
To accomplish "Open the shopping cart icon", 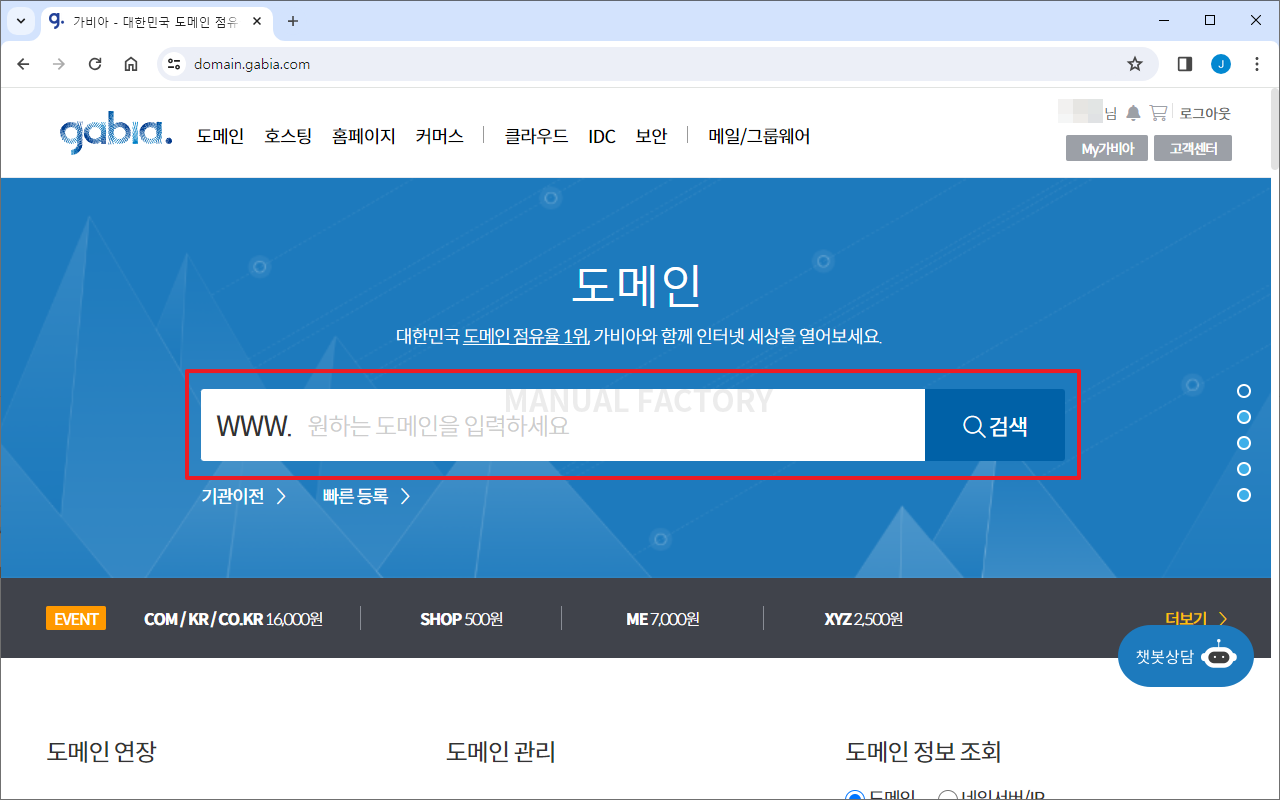I will [1158, 113].
